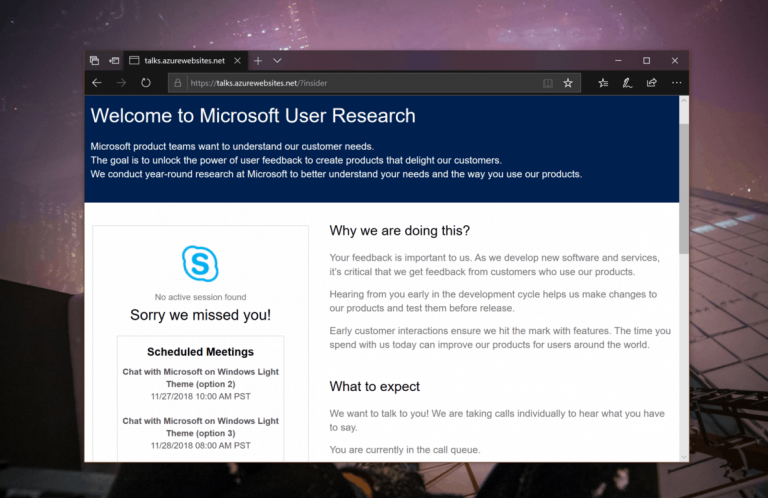Select the talks.azurewebsites.net tab
Viewport: 768px width, 498px height.
(x=185, y=61)
